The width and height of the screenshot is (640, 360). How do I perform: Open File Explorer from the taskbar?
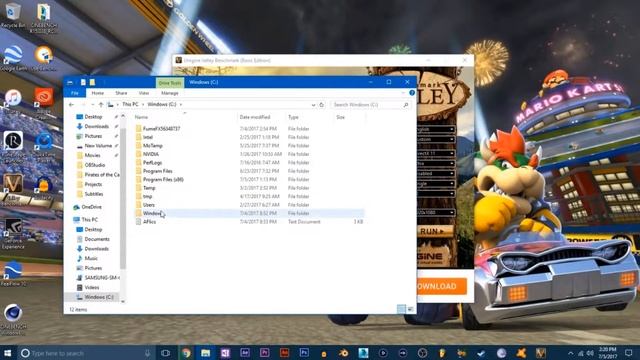[x=205, y=353]
